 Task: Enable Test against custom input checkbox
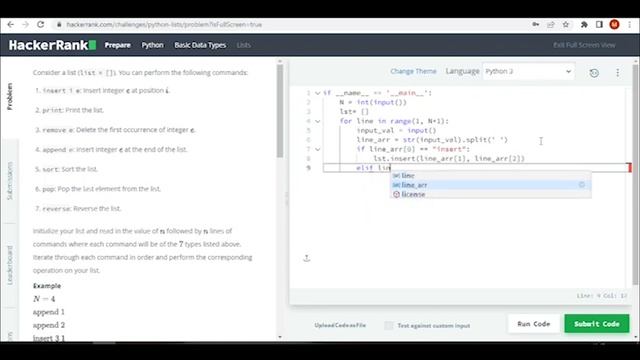(389, 325)
